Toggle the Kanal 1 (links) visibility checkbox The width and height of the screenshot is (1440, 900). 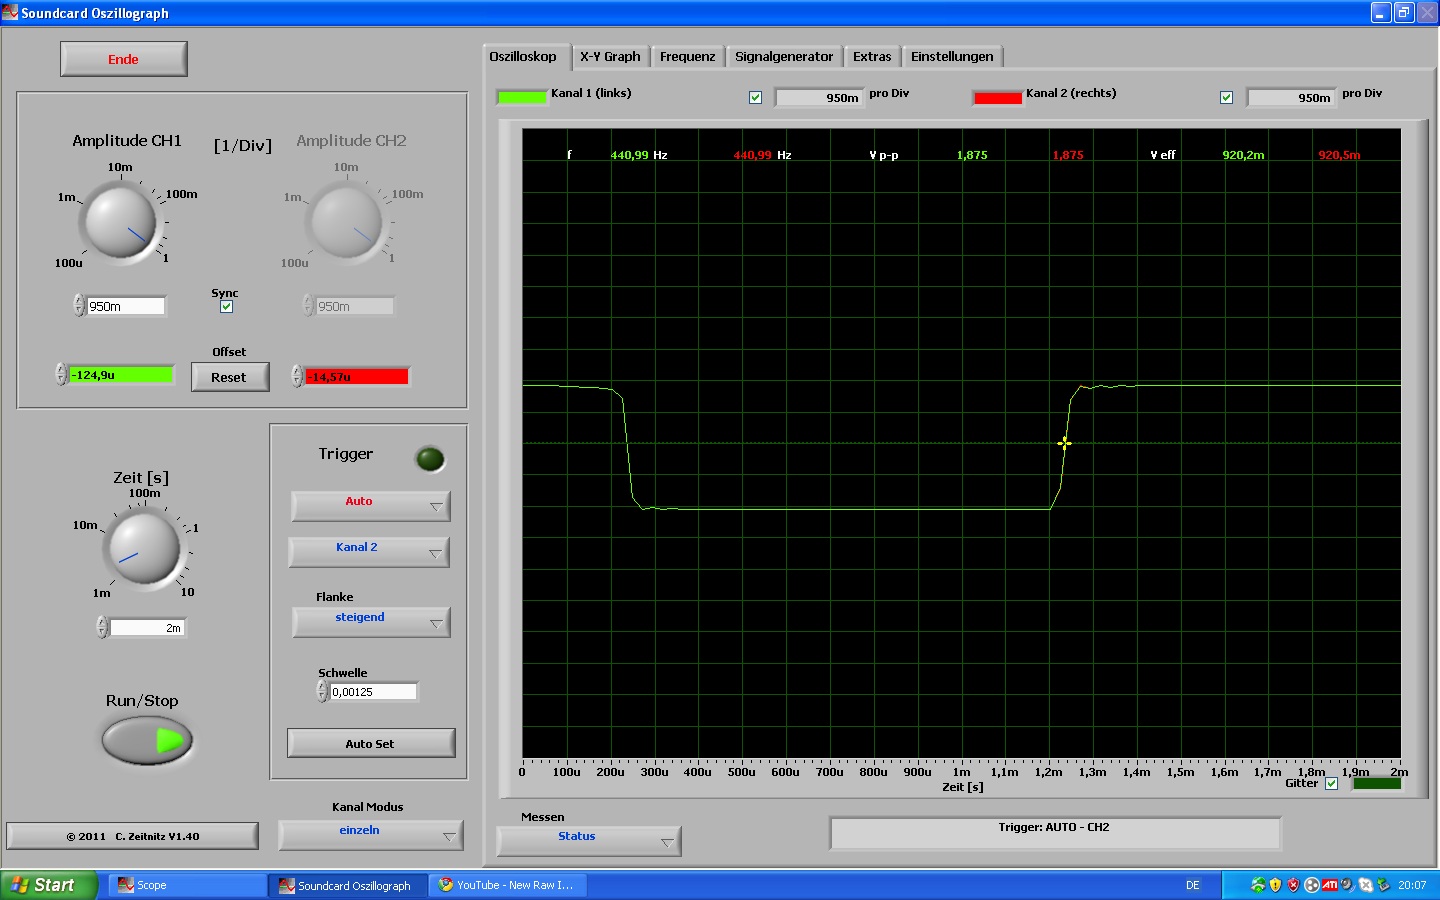pyautogui.click(x=756, y=97)
